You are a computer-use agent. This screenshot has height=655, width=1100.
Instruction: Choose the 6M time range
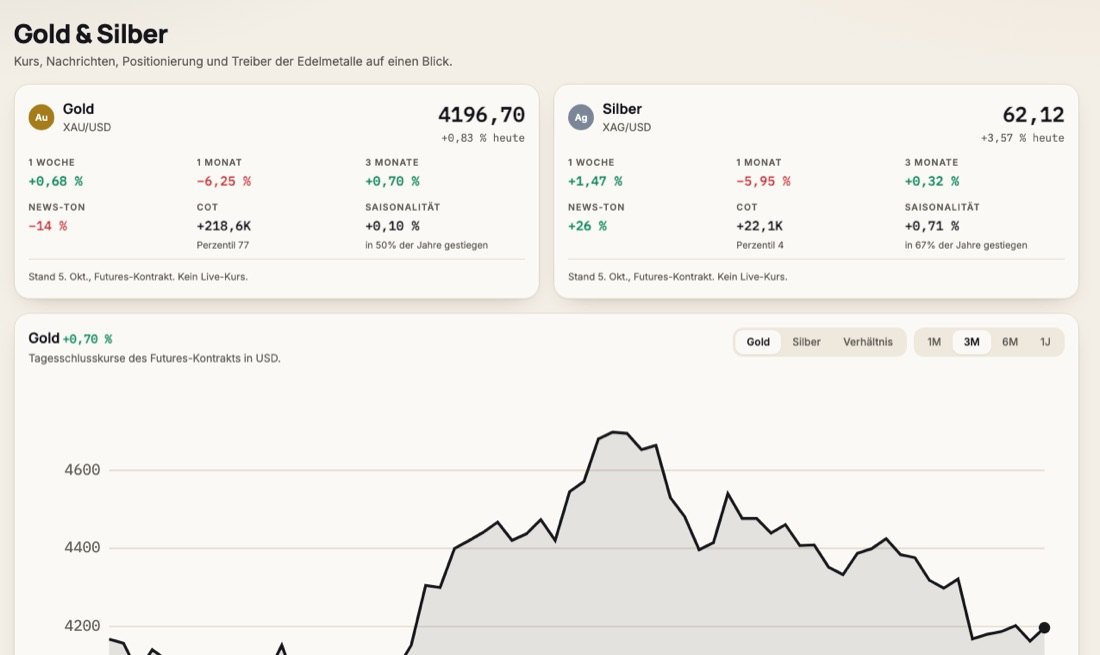1010,342
